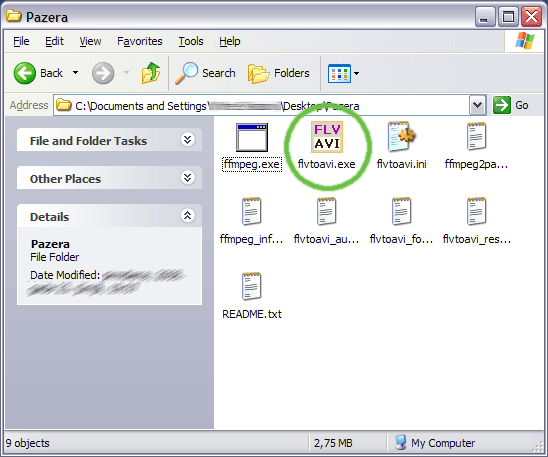The image size is (548, 457).
Task: Click the flvtoavi_fo... file name label
Action: (401, 239)
